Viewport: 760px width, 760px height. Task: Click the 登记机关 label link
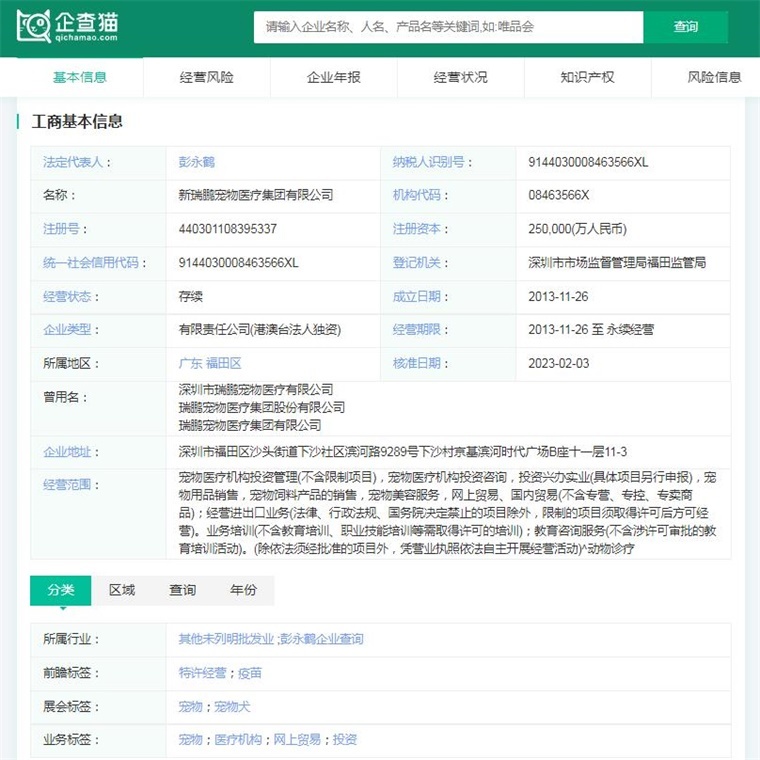pyautogui.click(x=416, y=262)
